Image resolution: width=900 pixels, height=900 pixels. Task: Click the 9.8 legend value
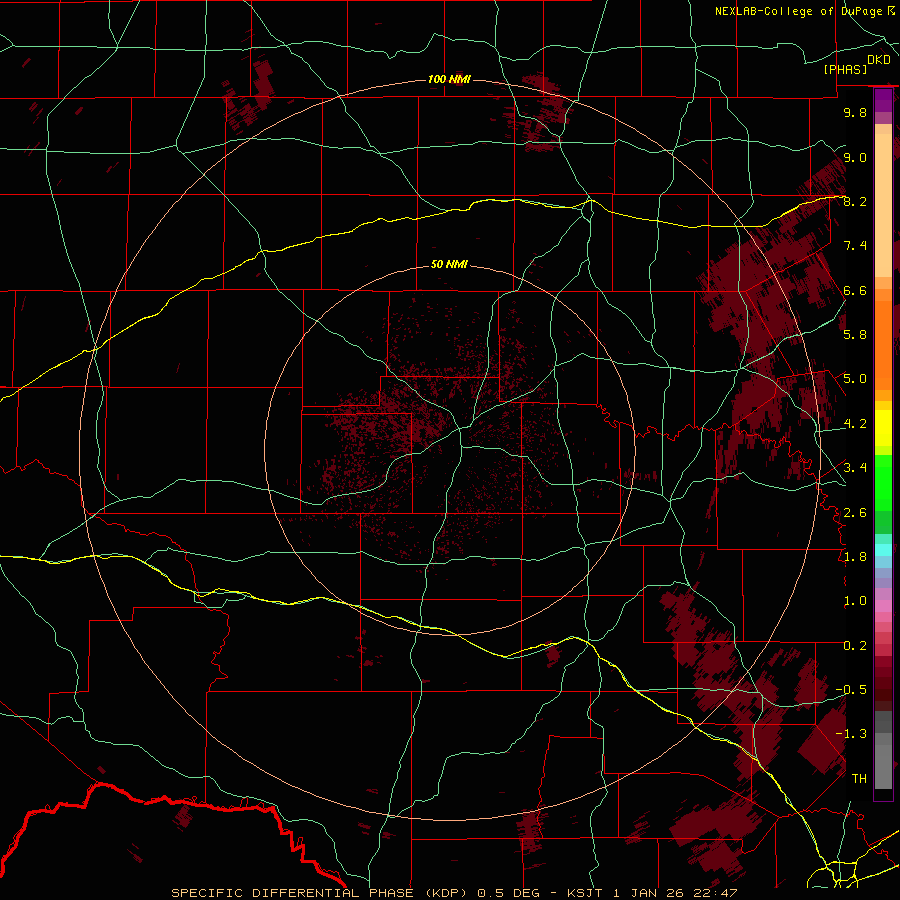coord(855,112)
